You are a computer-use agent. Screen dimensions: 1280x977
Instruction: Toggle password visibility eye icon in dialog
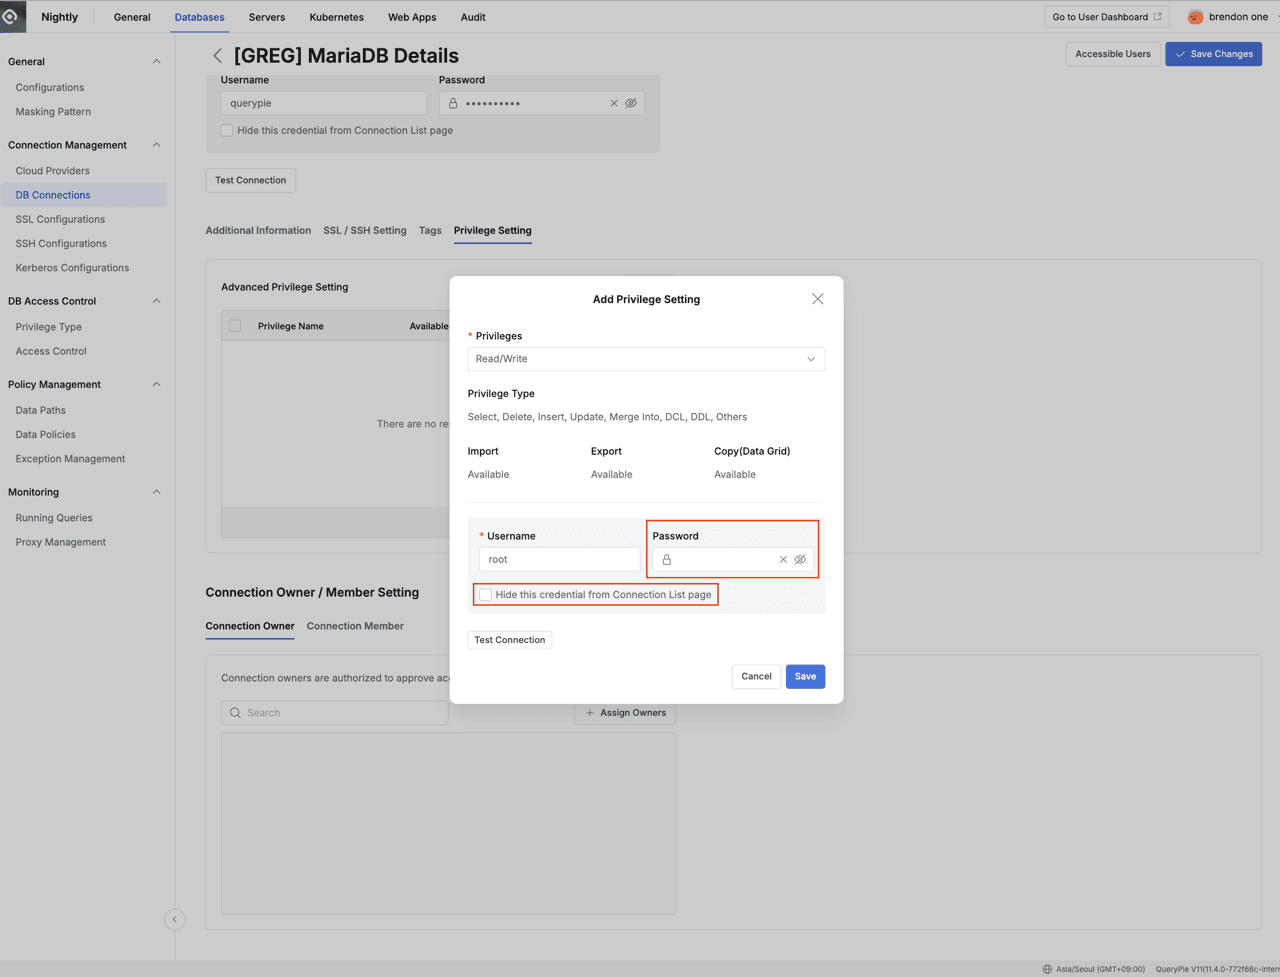coord(800,560)
